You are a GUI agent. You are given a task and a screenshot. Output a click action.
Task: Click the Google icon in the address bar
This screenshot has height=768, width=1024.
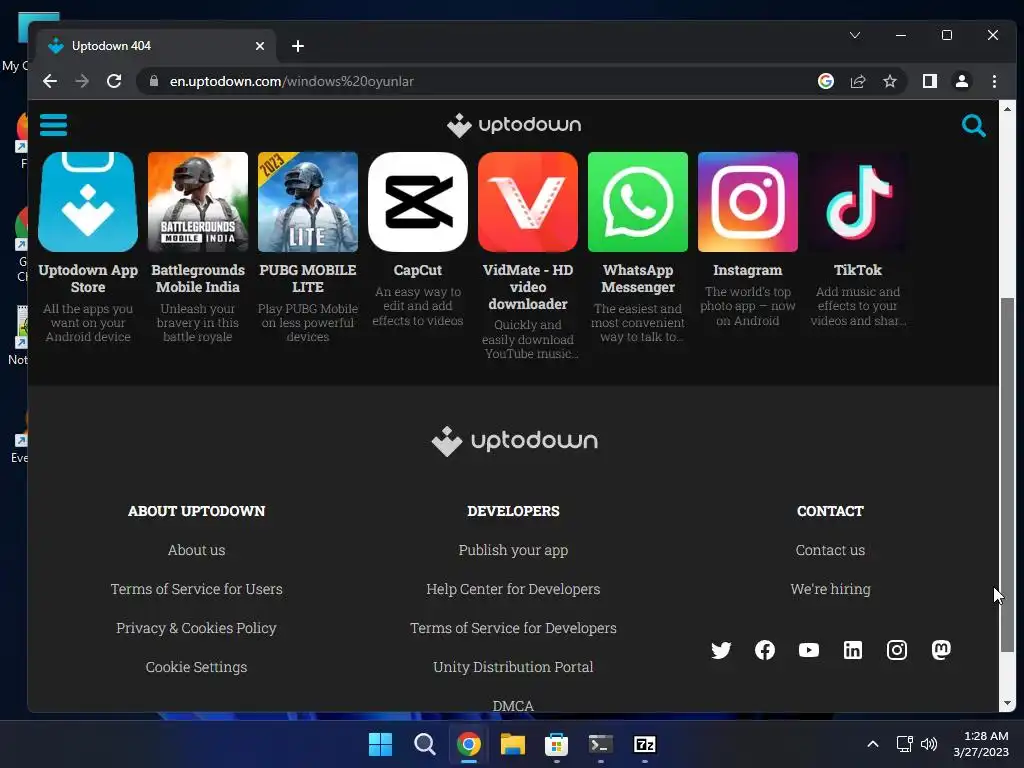[x=825, y=81]
